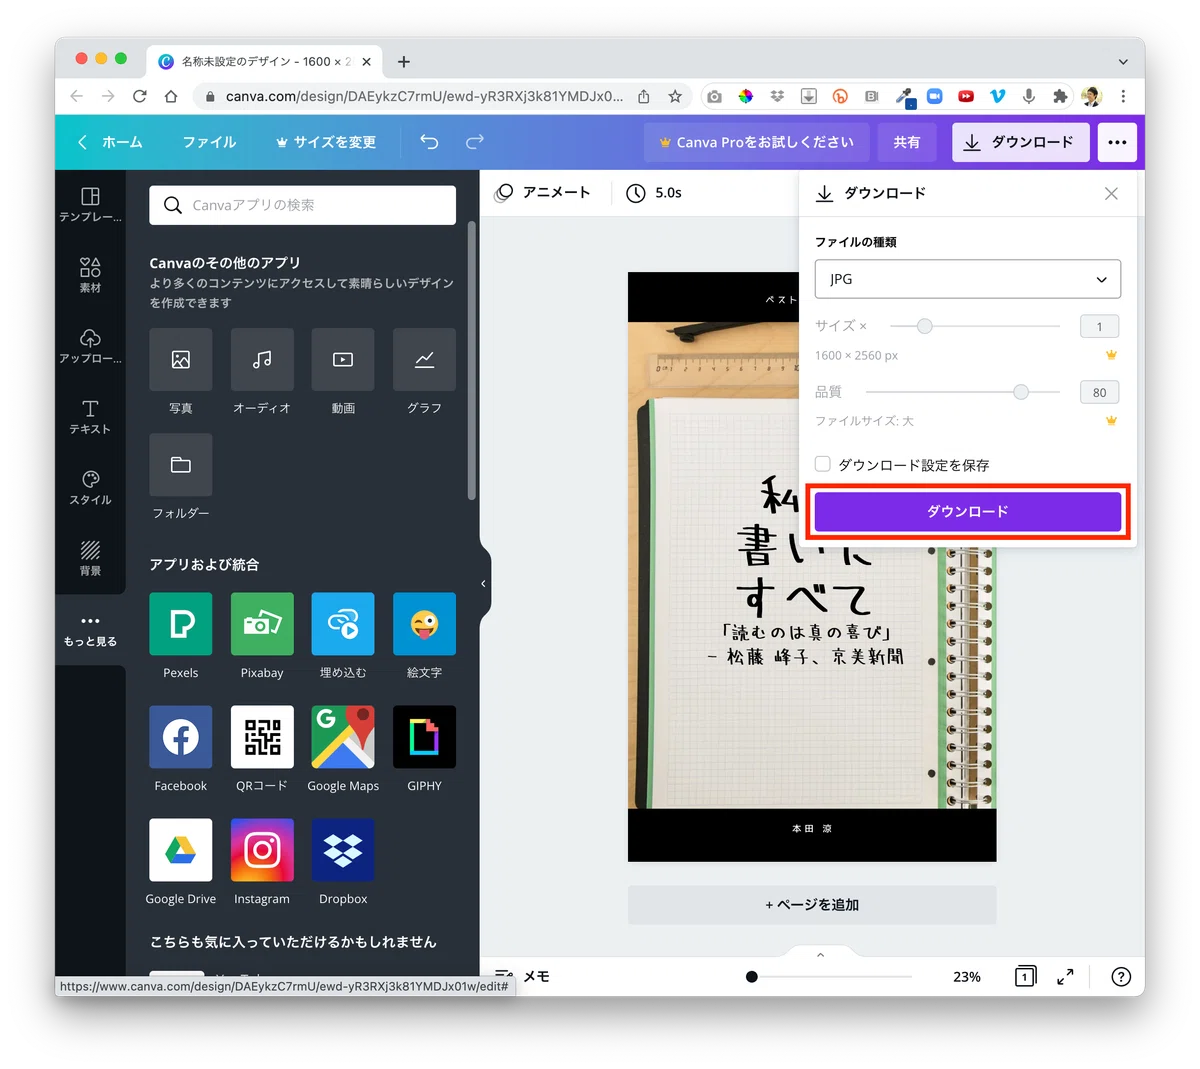1200x1069 pixels.
Task: Click the Canvaアプリの検索 search field
Action: click(303, 205)
